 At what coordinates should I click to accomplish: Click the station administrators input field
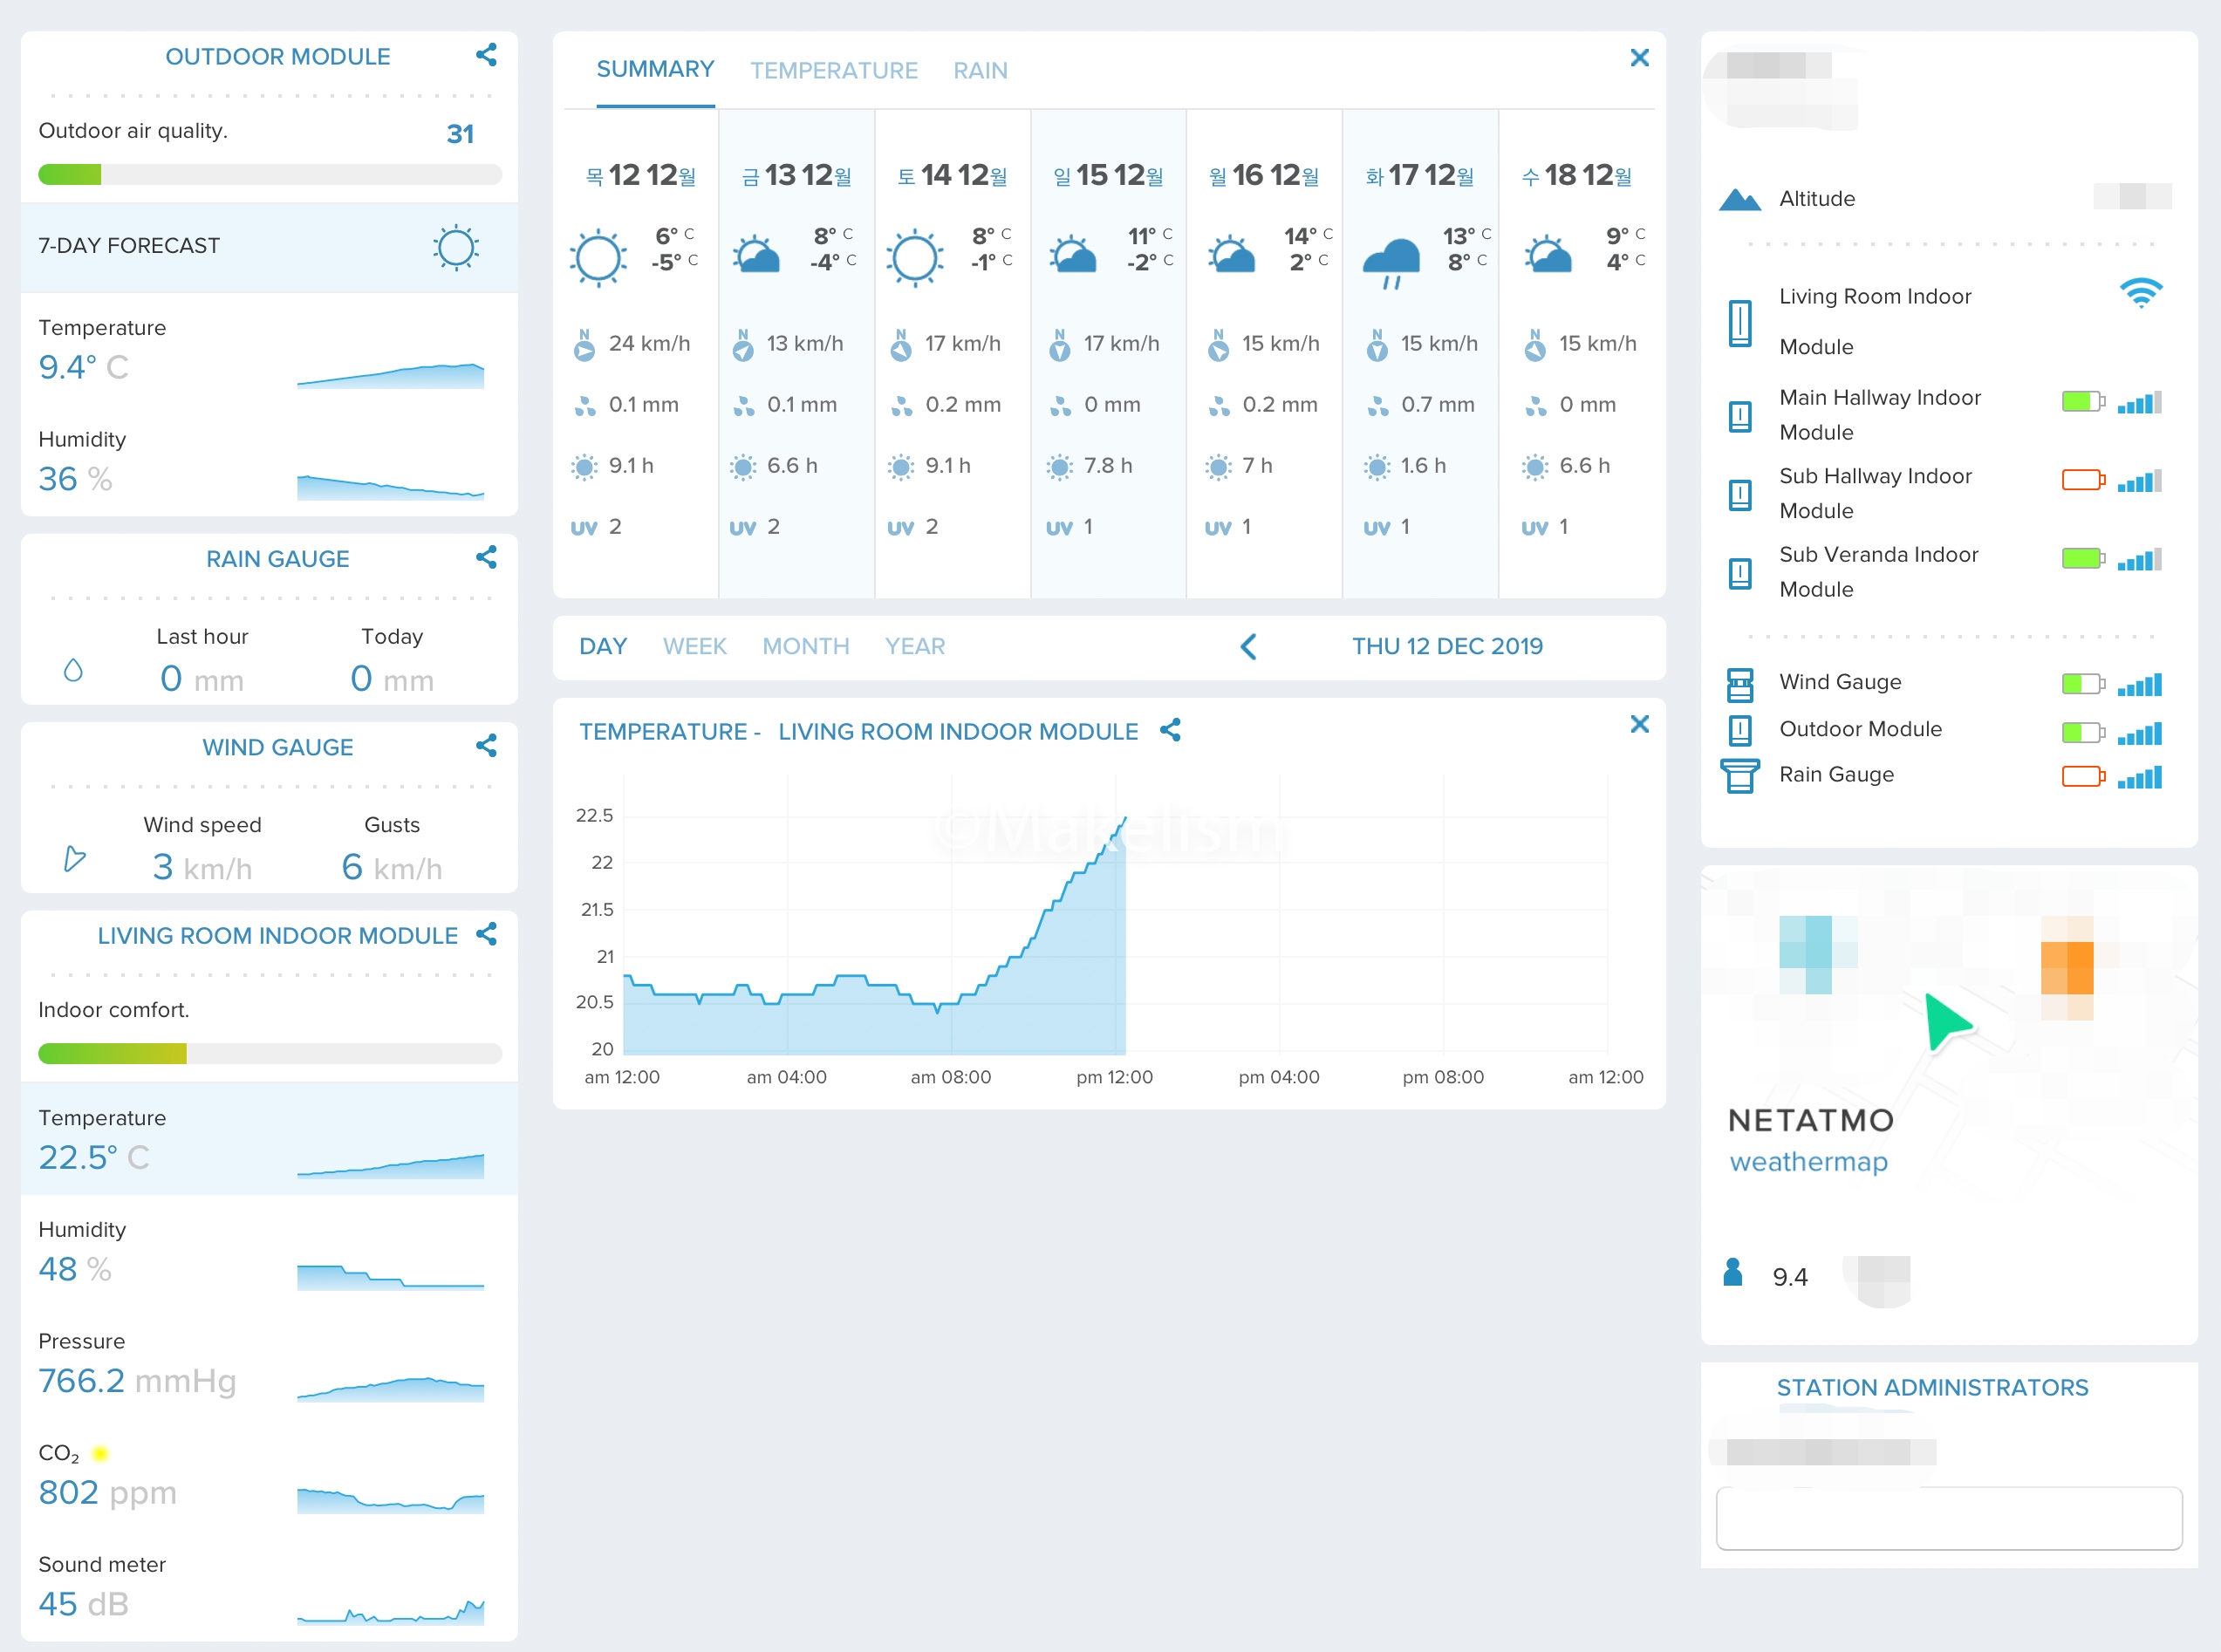[x=1948, y=1518]
